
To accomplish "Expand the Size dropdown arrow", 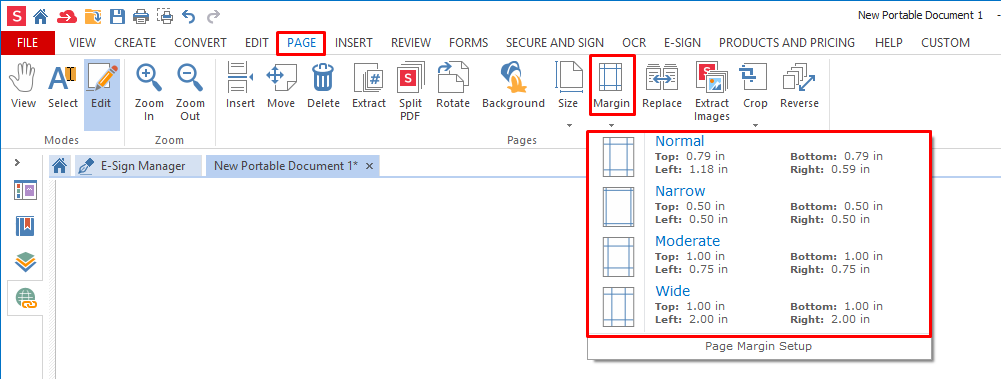I will click(x=568, y=125).
